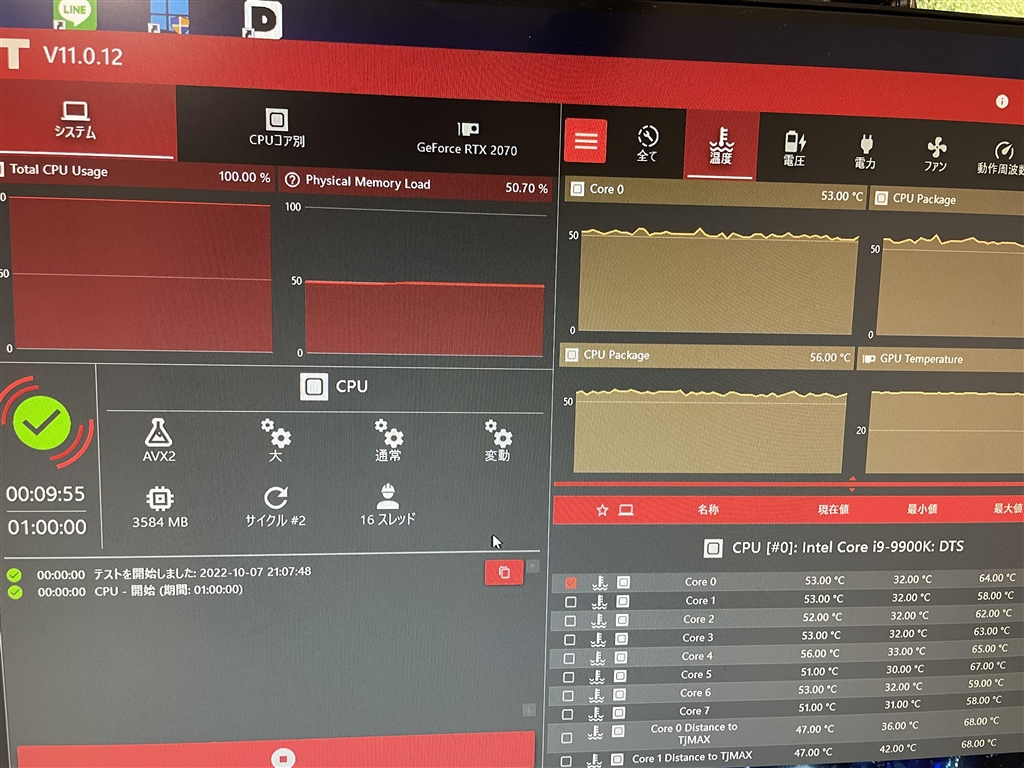The image size is (1024, 768).
Task: Sort by 最小値 column header
Action: click(921, 508)
